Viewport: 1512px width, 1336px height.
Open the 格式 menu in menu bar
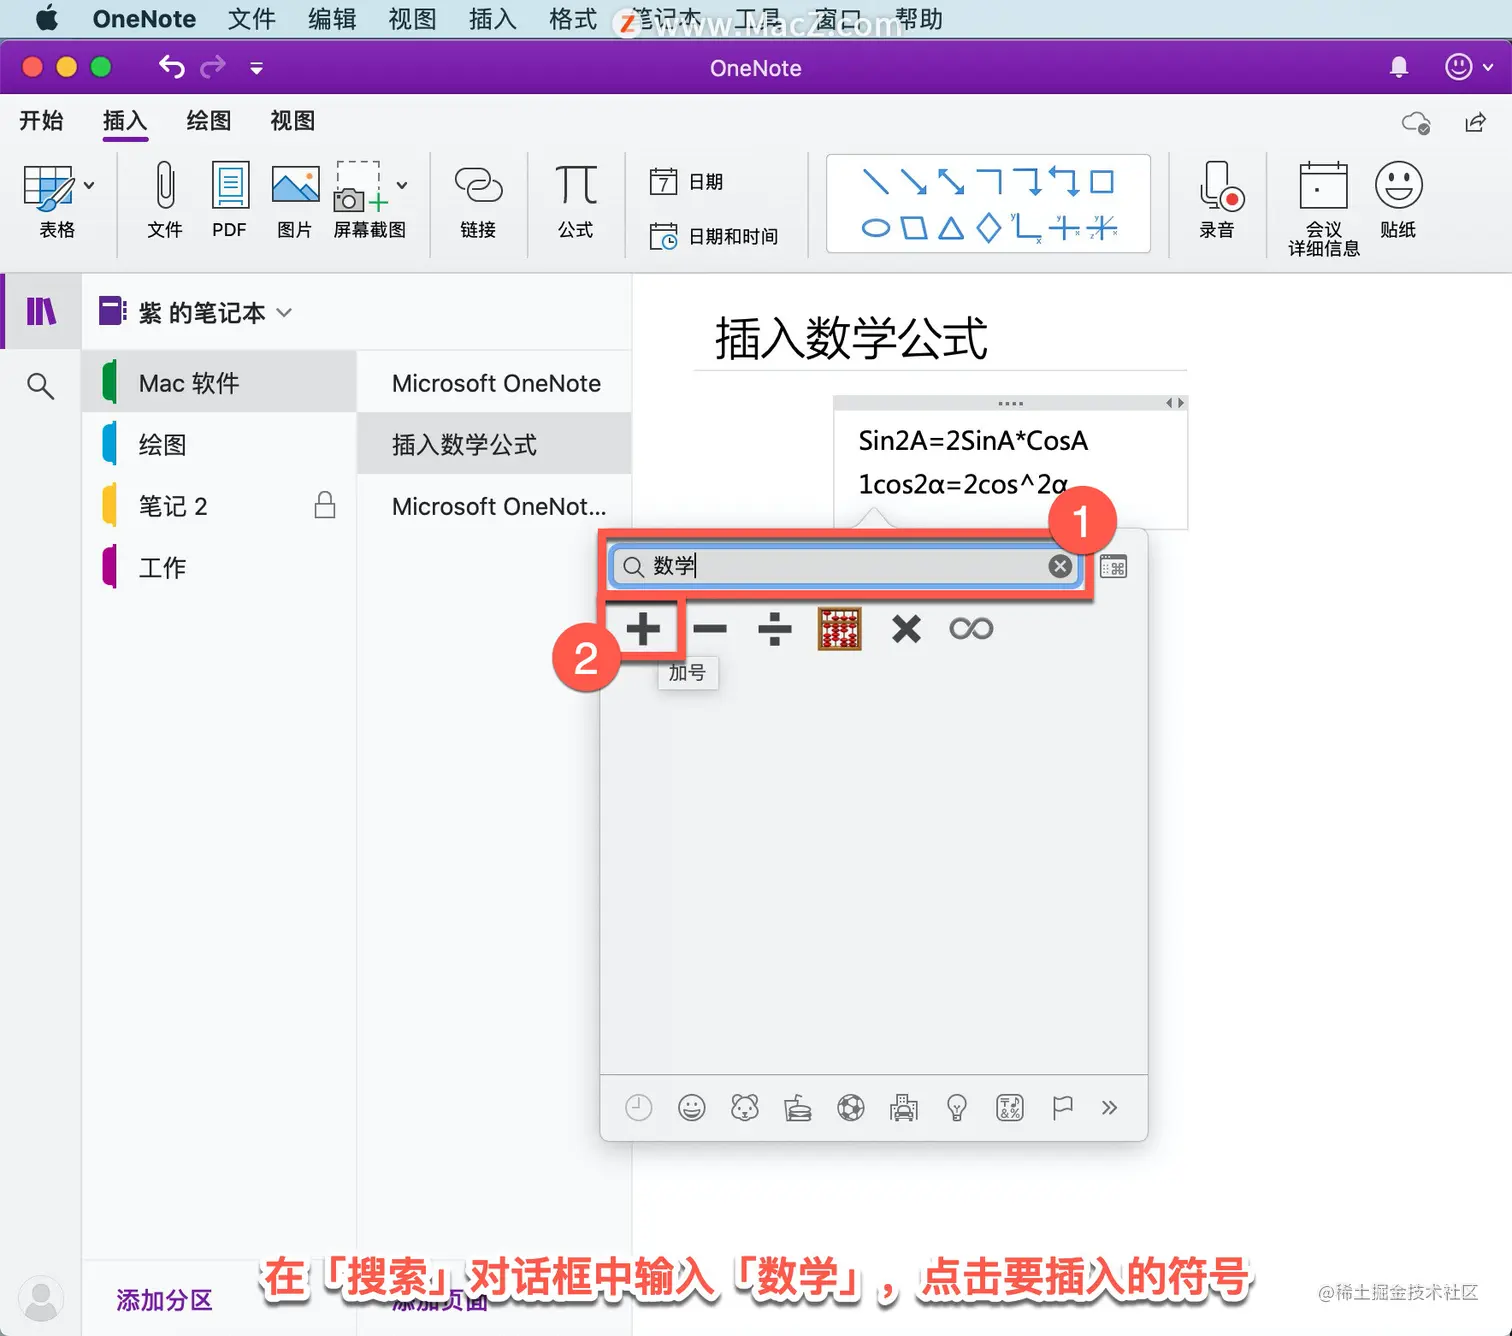coord(573,19)
